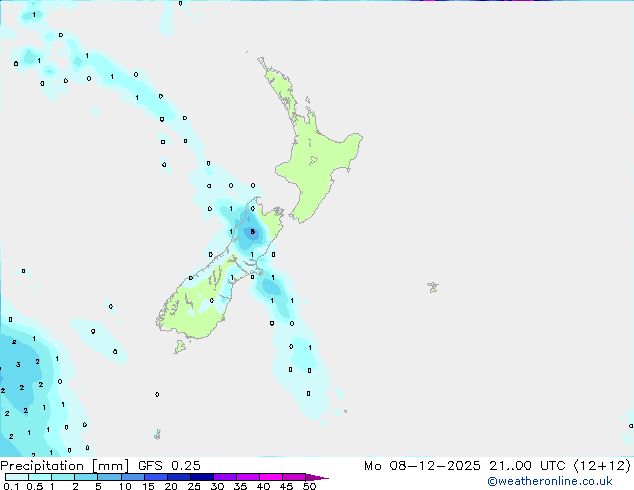
Task: Click the Chatham Islands marker east of mainland
Action: 432,287
